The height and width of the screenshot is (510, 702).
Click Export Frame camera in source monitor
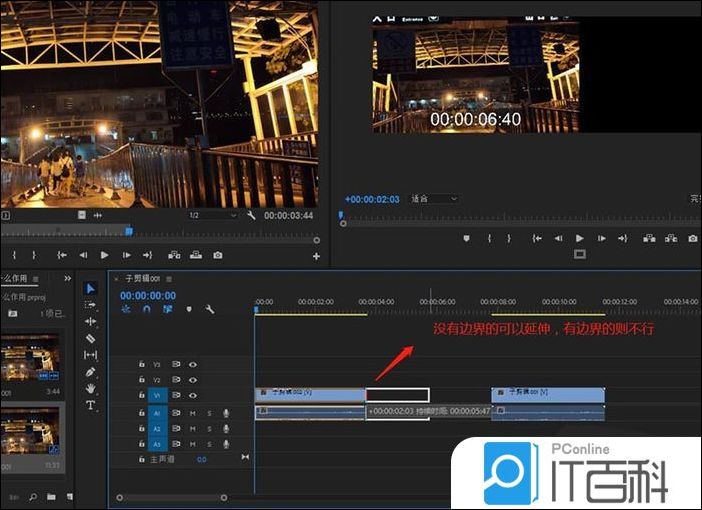coord(218,255)
